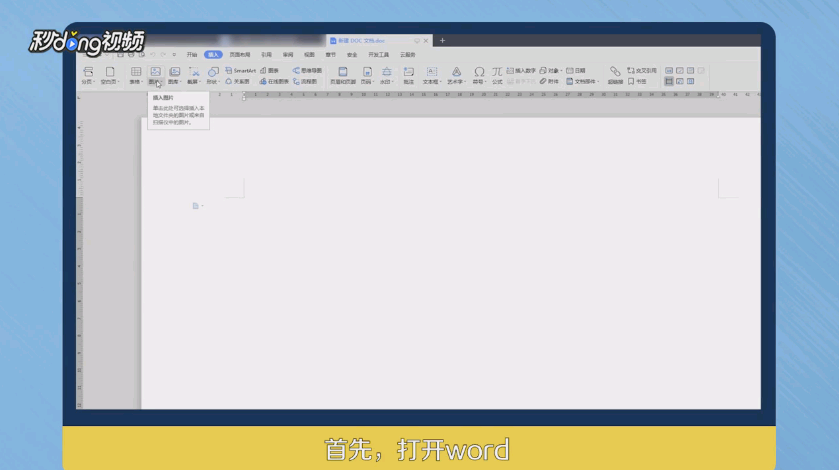The height and width of the screenshot is (470, 839).
Task: Open the Shapes (形状) icon
Action: (x=213, y=72)
